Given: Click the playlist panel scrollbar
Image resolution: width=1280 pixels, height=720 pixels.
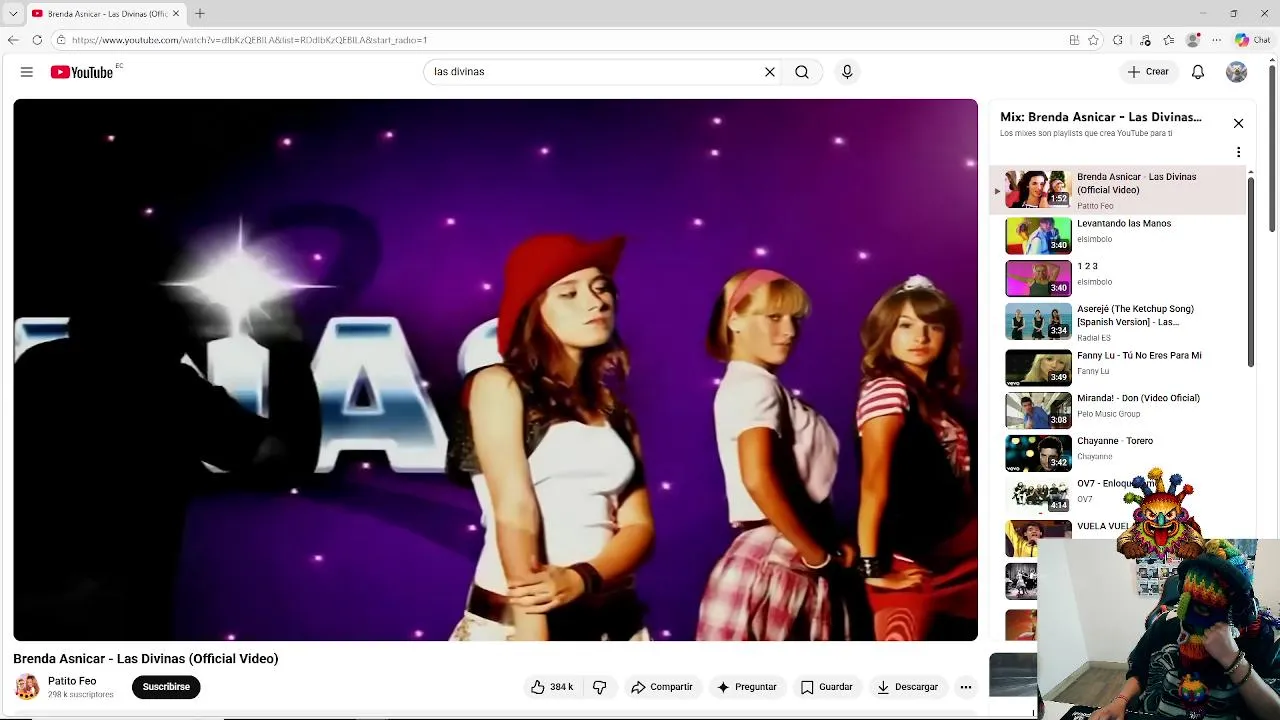Looking at the screenshot, I should [x=1251, y=270].
